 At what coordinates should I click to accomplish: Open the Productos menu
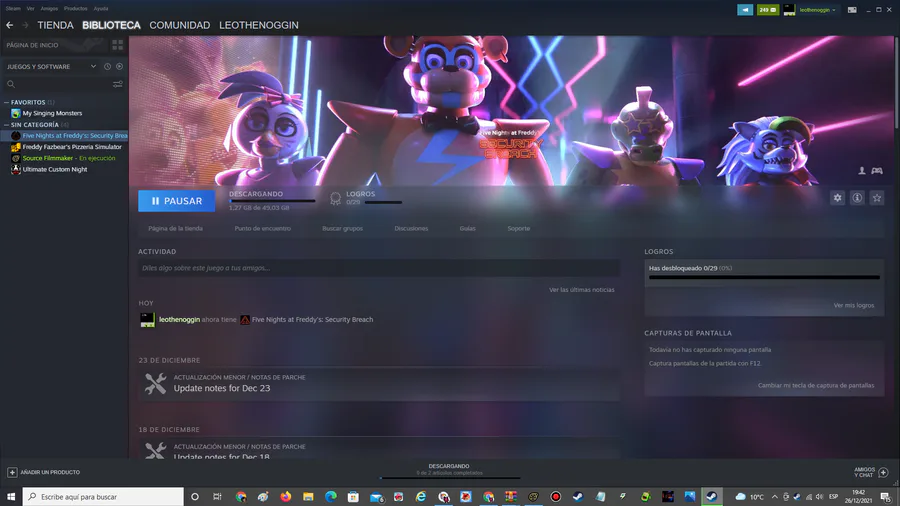pos(76,9)
